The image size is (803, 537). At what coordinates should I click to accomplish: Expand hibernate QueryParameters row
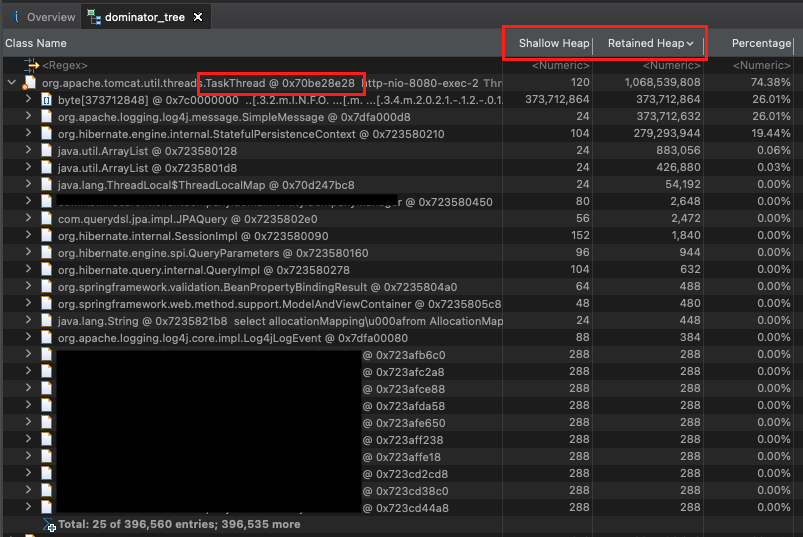(x=29, y=252)
